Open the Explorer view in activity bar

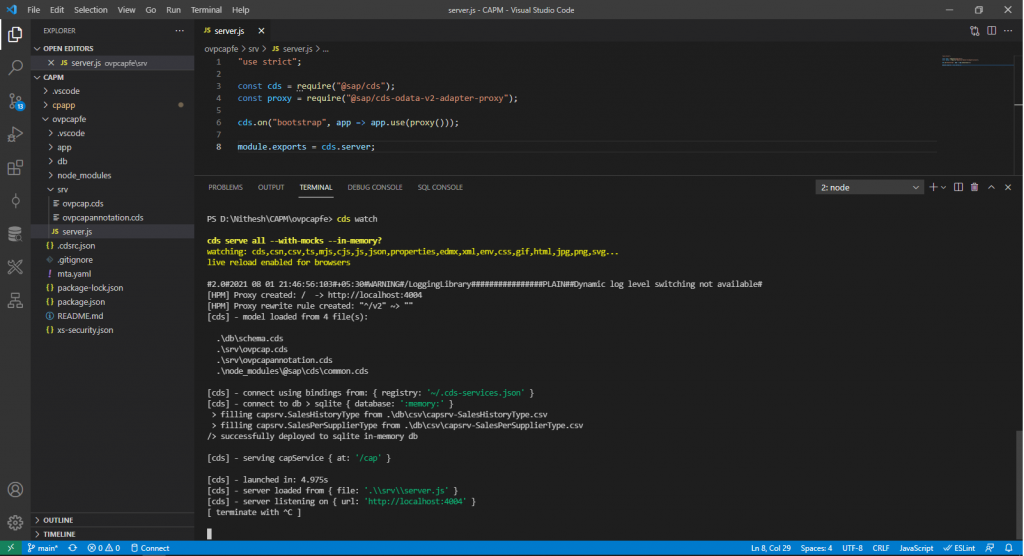pyautogui.click(x=15, y=34)
